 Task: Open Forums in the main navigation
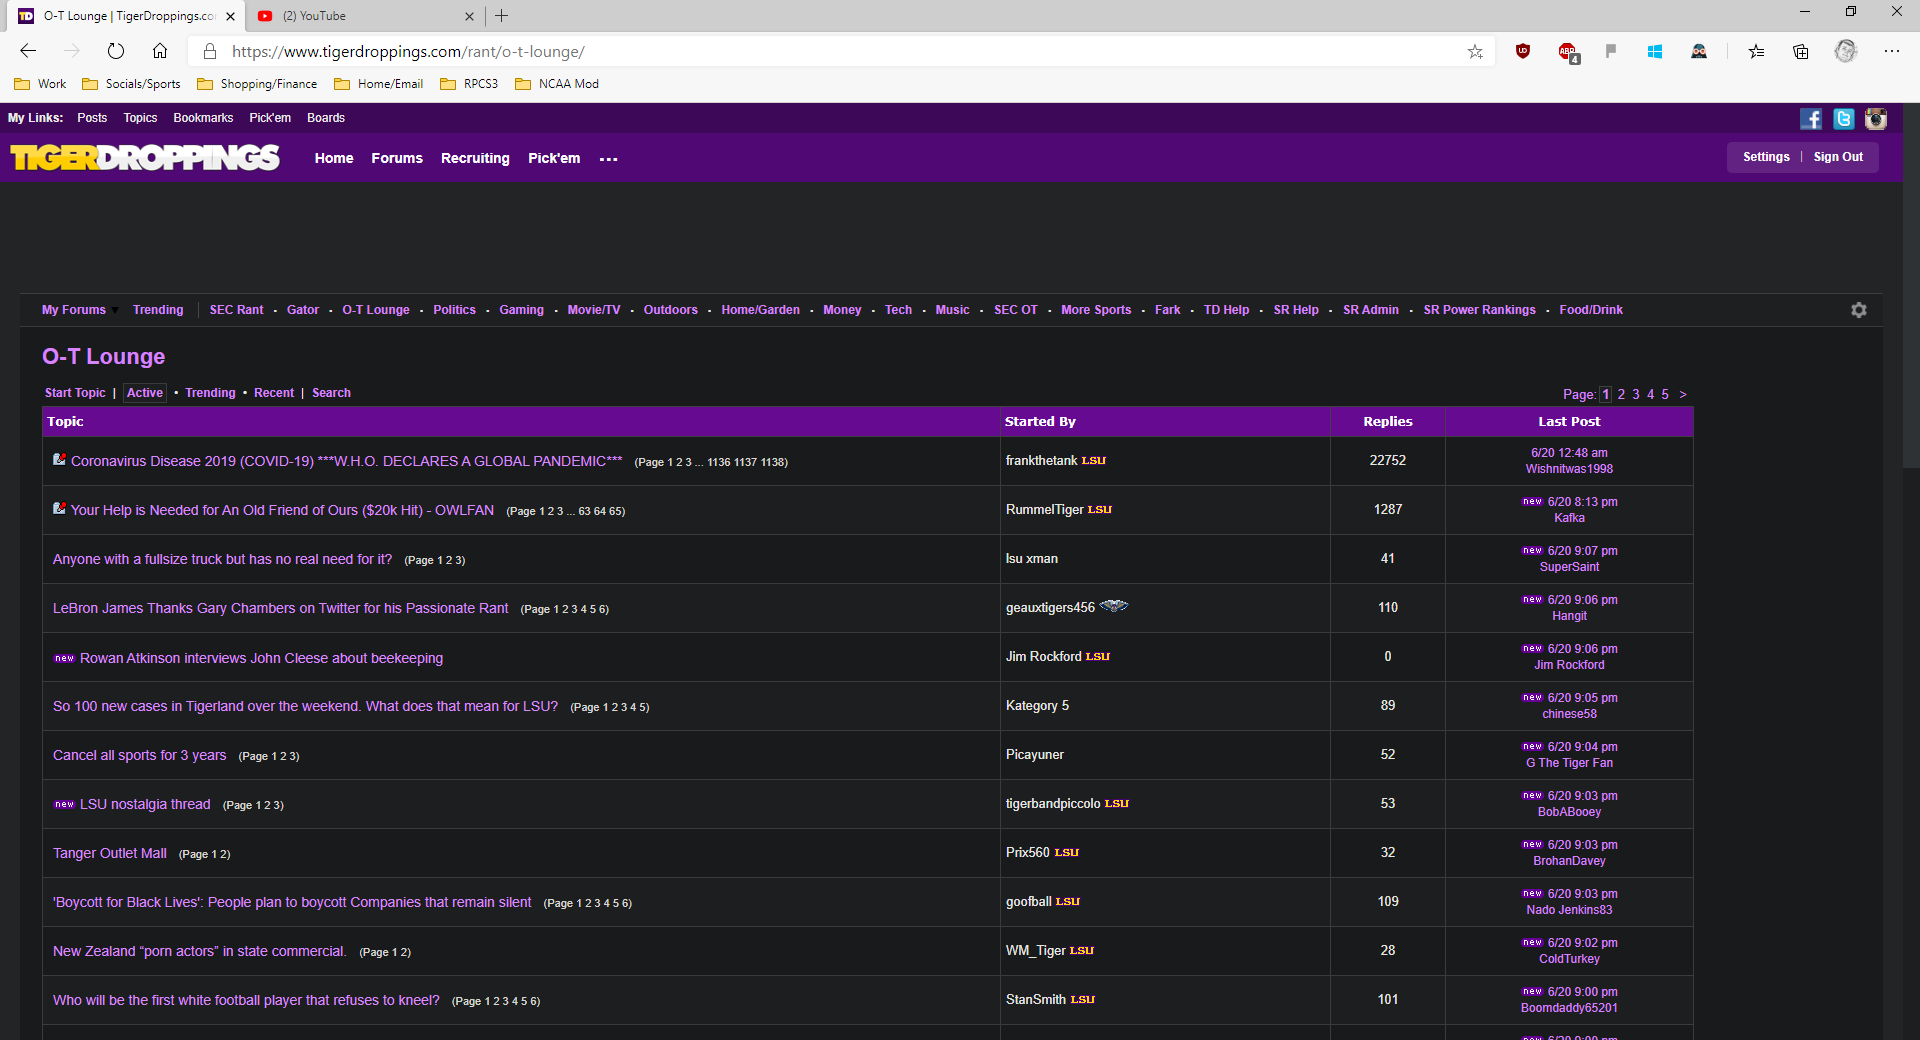point(397,158)
